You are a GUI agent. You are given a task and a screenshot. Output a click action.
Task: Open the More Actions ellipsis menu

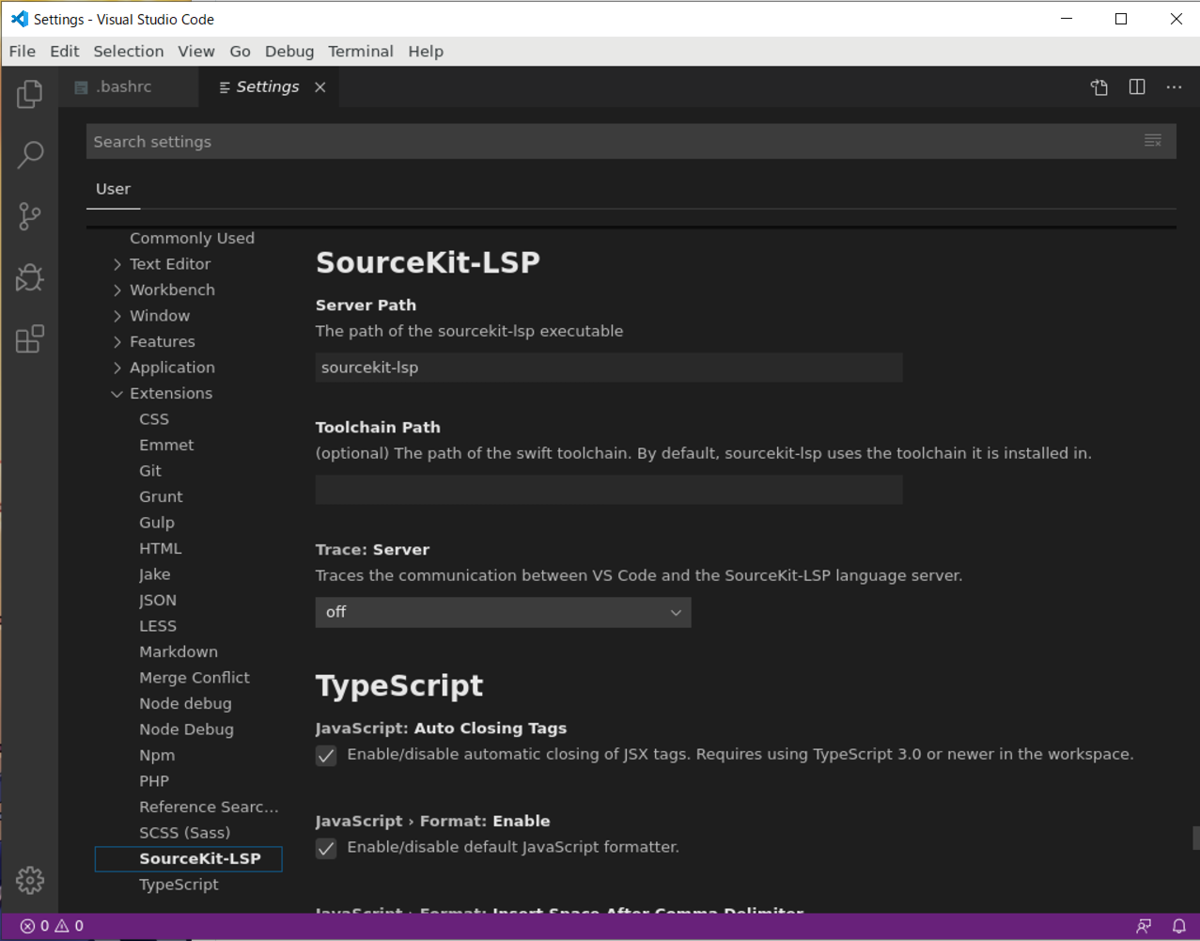click(x=1174, y=87)
